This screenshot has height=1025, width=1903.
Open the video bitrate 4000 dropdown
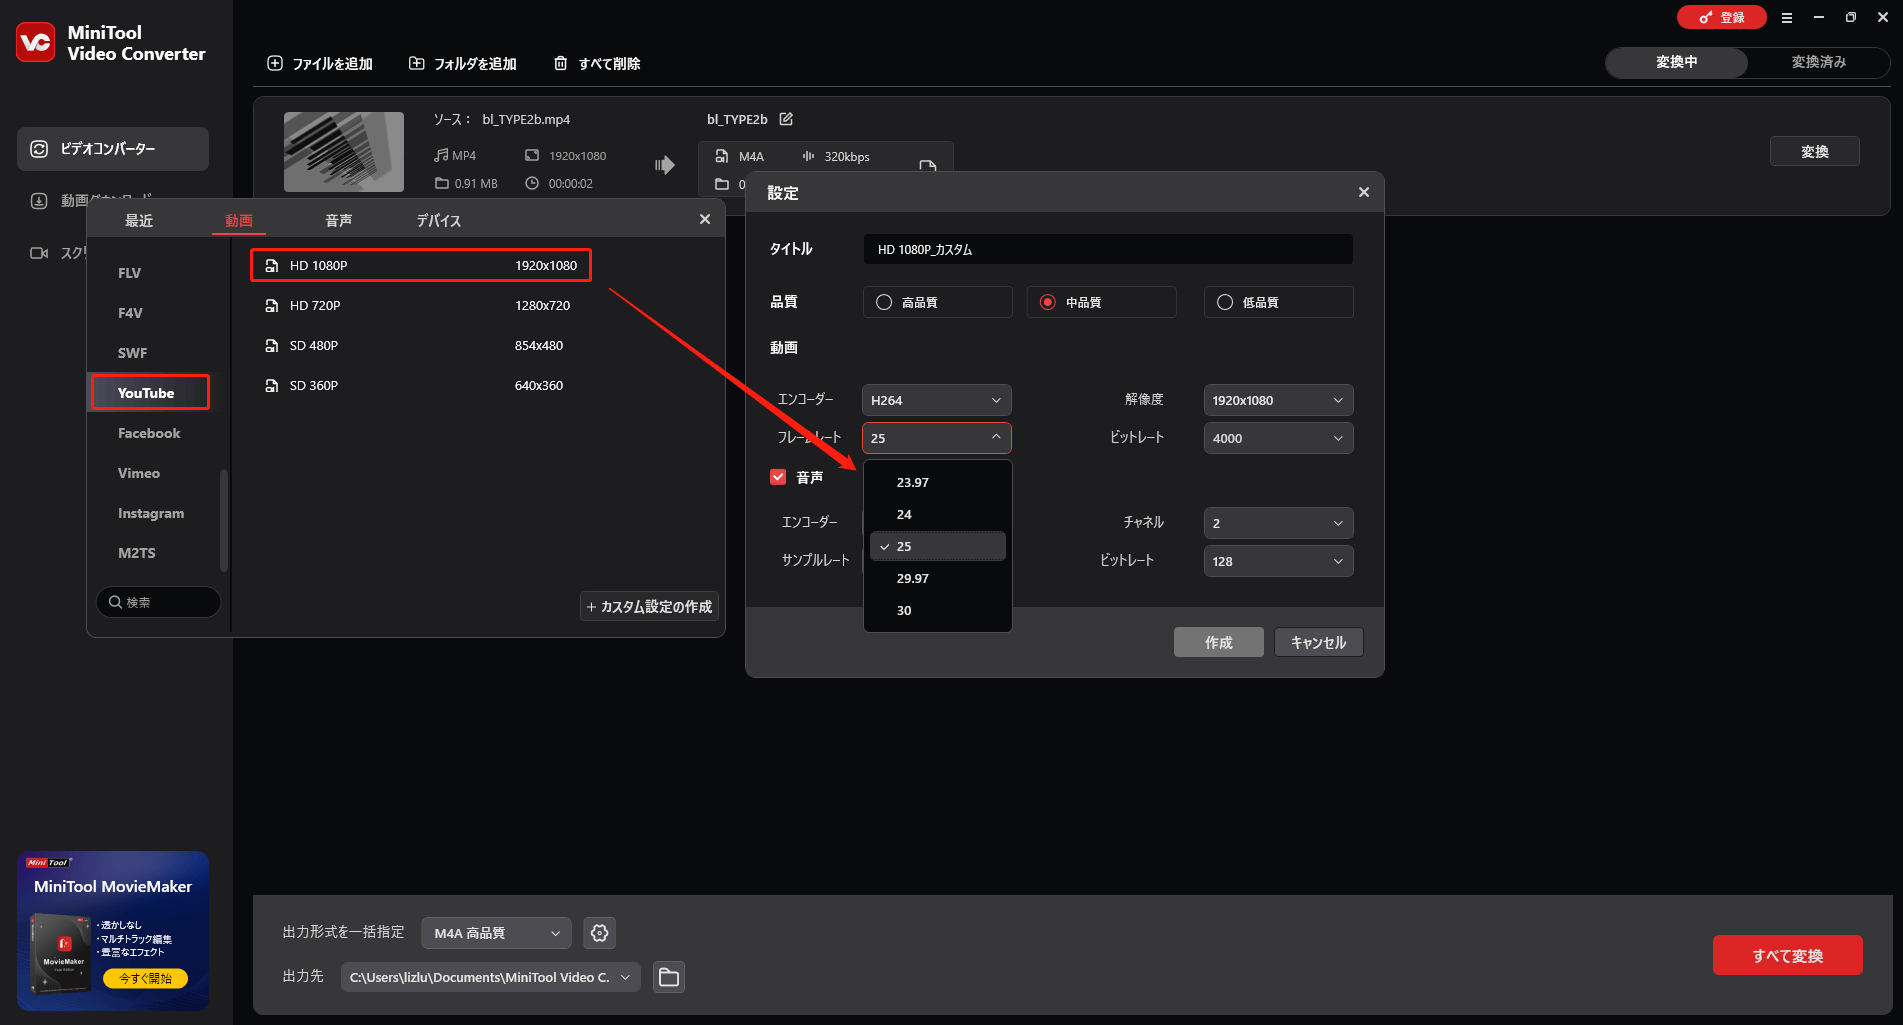tap(1279, 438)
